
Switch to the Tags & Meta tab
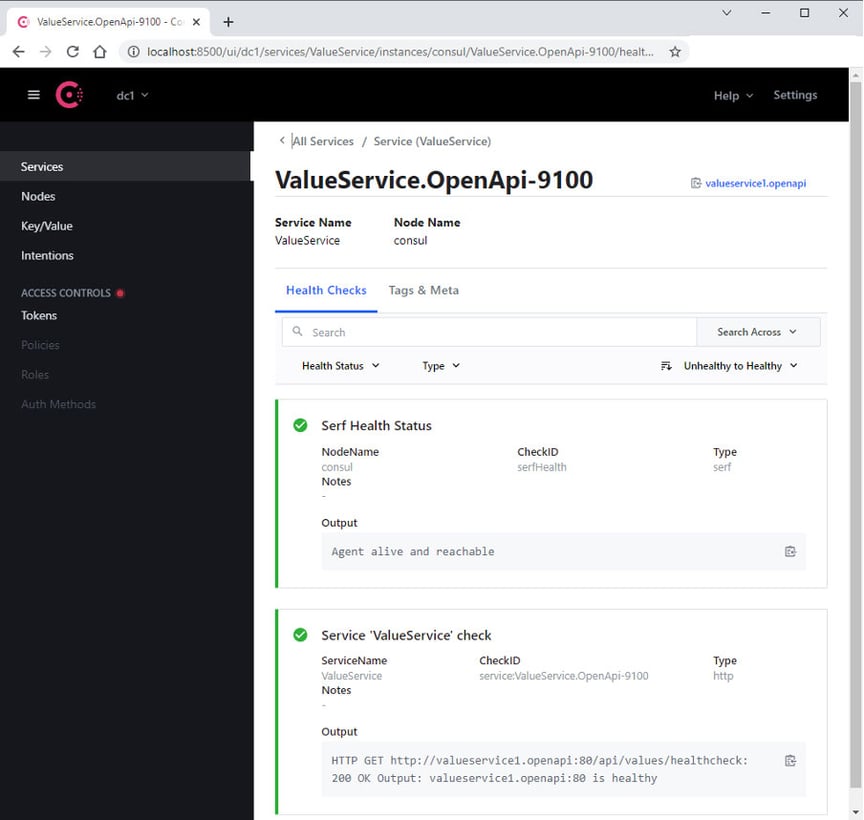pyautogui.click(x=423, y=290)
